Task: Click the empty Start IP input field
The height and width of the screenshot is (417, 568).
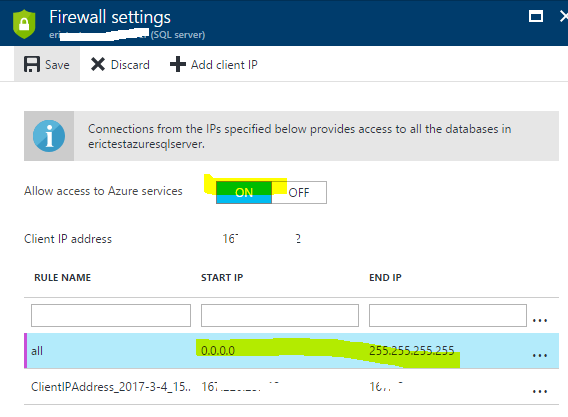Action: [x=280, y=315]
